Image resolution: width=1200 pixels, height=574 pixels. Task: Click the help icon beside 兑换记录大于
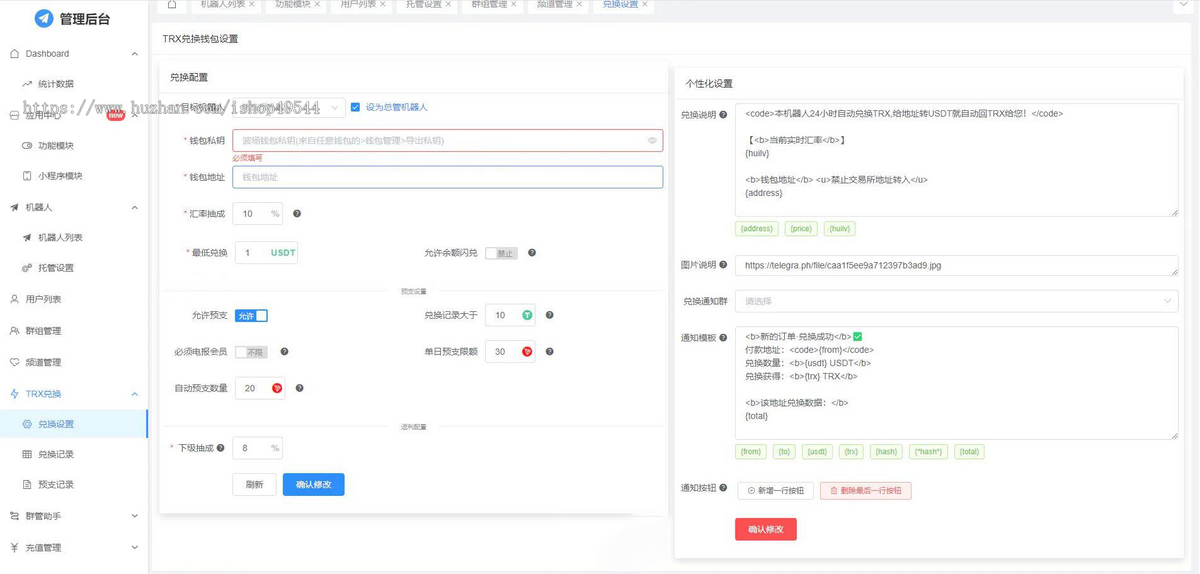click(550, 315)
